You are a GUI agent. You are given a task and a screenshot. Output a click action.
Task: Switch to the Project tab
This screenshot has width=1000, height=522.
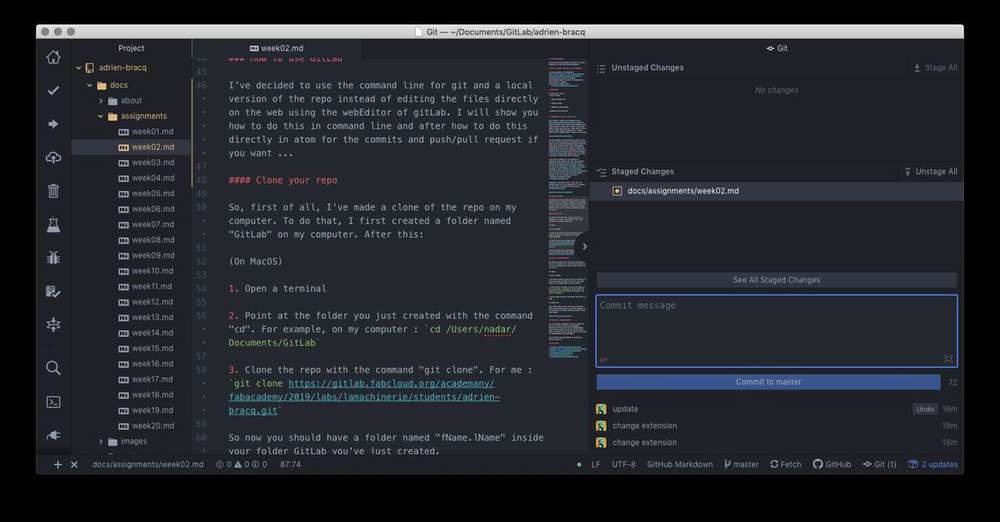pos(131,48)
